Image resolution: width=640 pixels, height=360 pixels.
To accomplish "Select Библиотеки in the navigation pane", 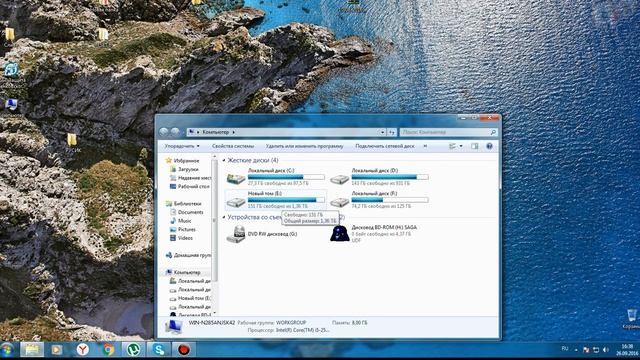I will coord(187,204).
